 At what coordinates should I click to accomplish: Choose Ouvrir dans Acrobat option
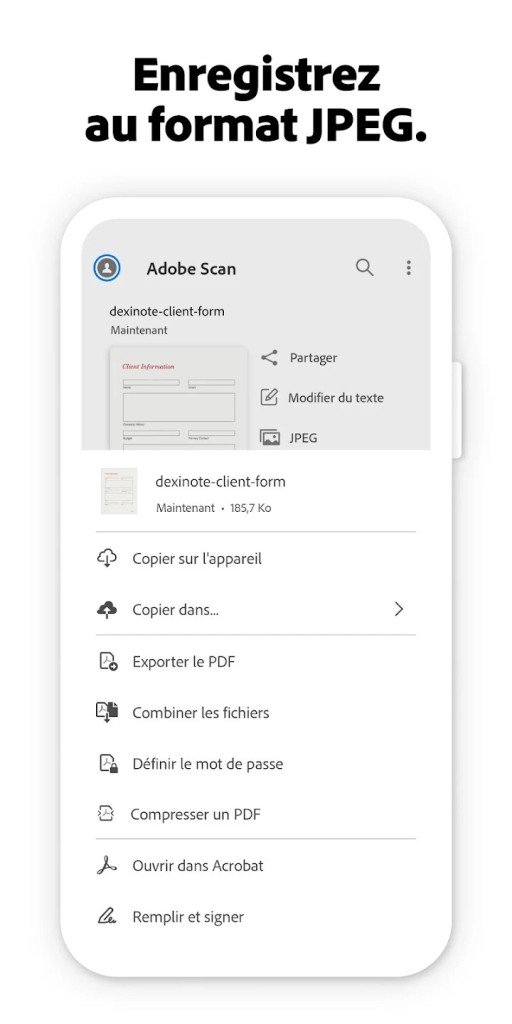click(x=256, y=865)
